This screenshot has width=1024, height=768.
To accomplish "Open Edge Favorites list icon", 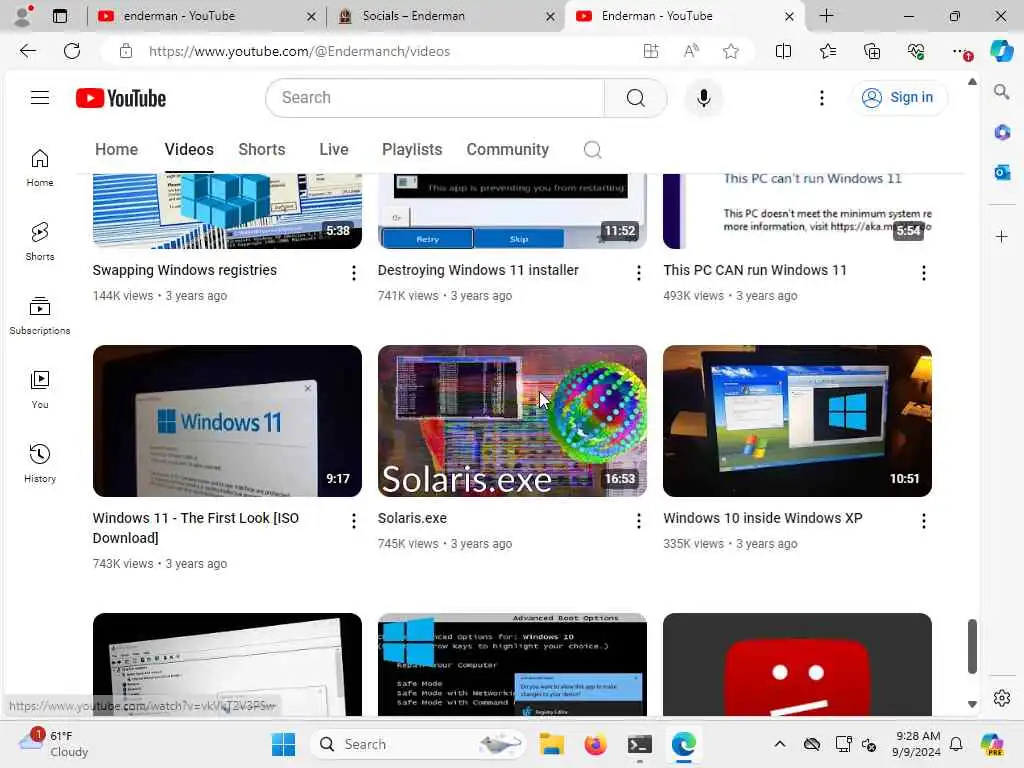I will pos(827,51).
